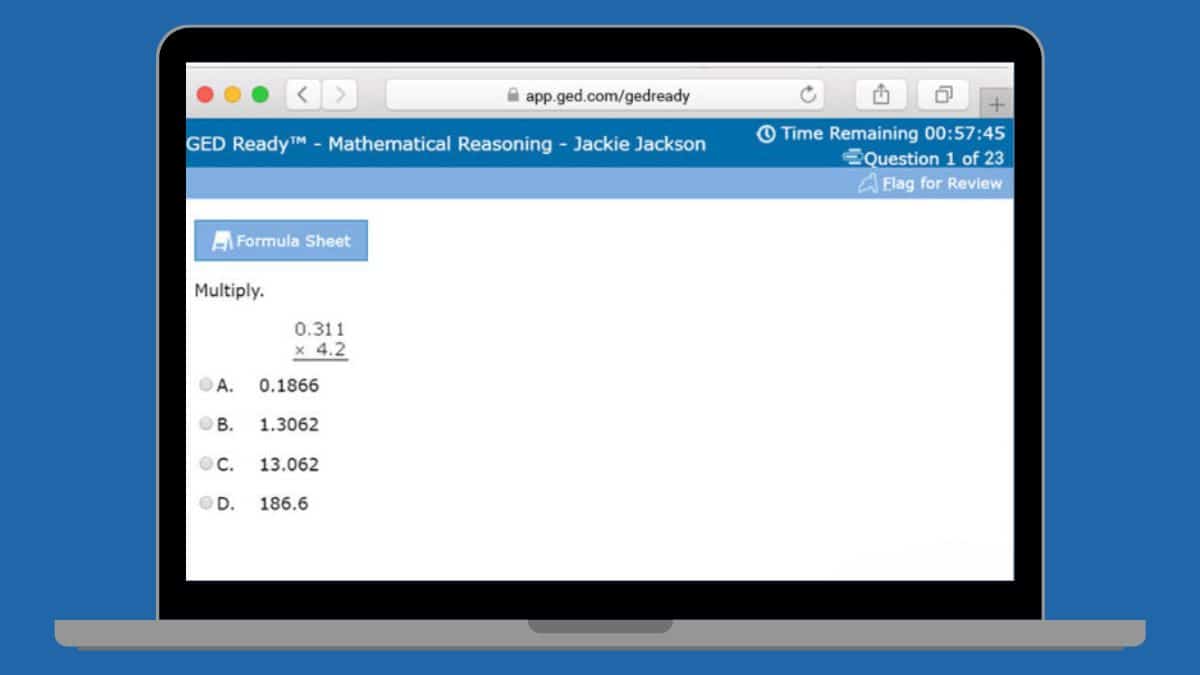This screenshot has height=675, width=1200.
Task: Click the lock icon in the address bar
Action: (513, 95)
